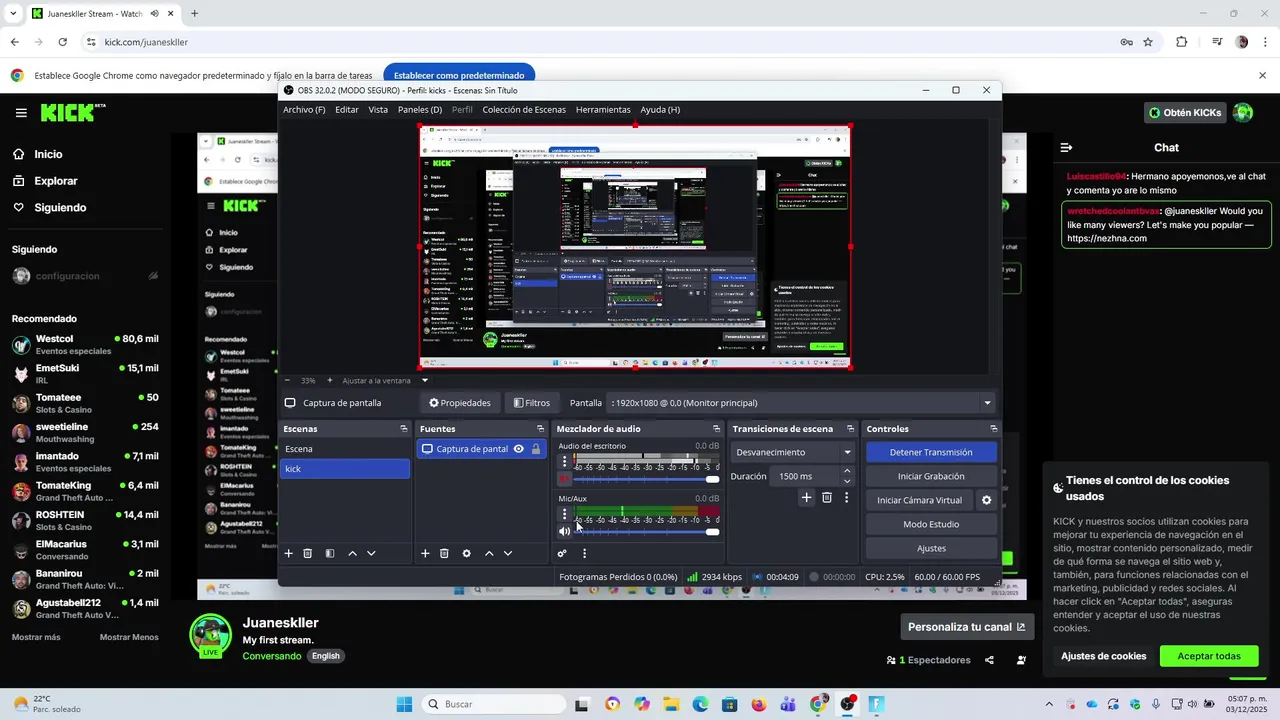Open Paneles menu in OBS
The image size is (1280, 720).
click(x=420, y=110)
